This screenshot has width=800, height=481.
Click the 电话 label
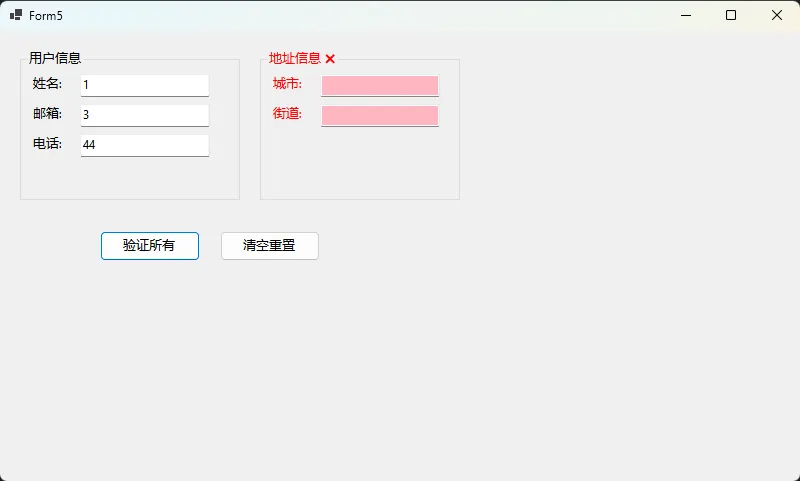(47, 144)
